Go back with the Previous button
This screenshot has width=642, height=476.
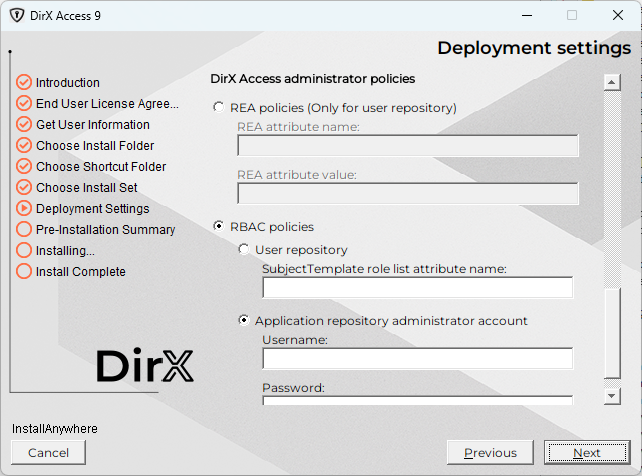click(490, 453)
